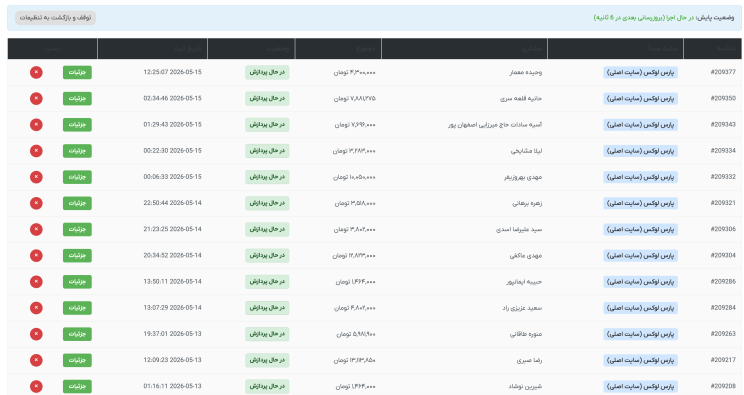Select order ID #209377

coord(723,72)
